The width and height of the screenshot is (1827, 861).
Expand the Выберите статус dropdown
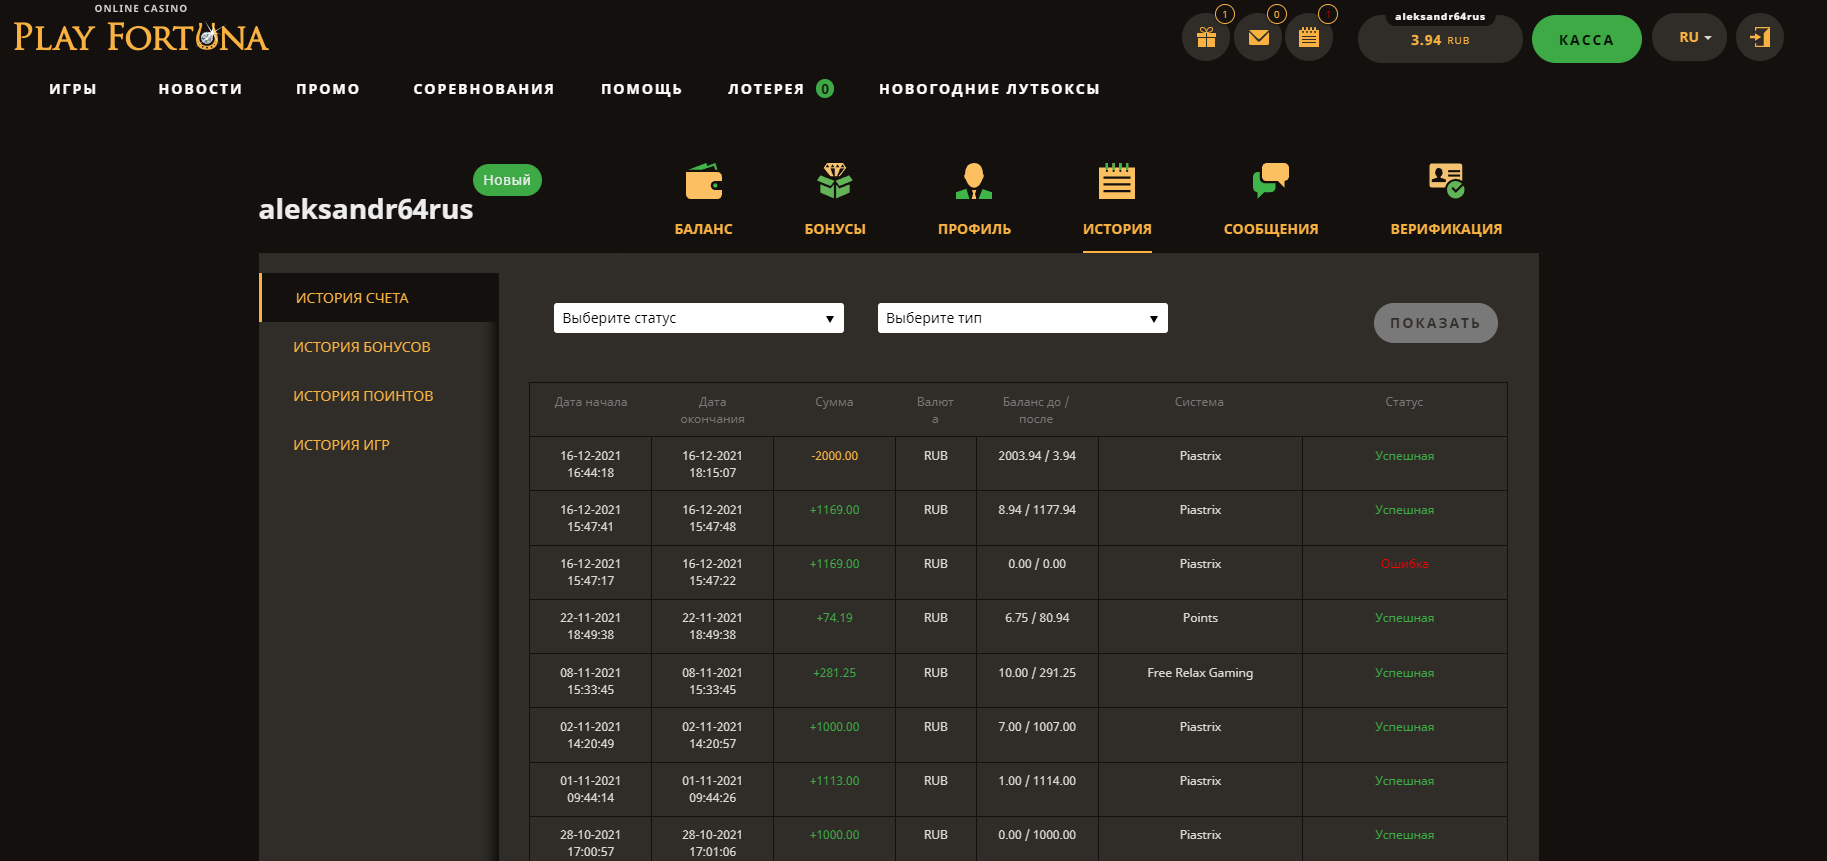698,318
